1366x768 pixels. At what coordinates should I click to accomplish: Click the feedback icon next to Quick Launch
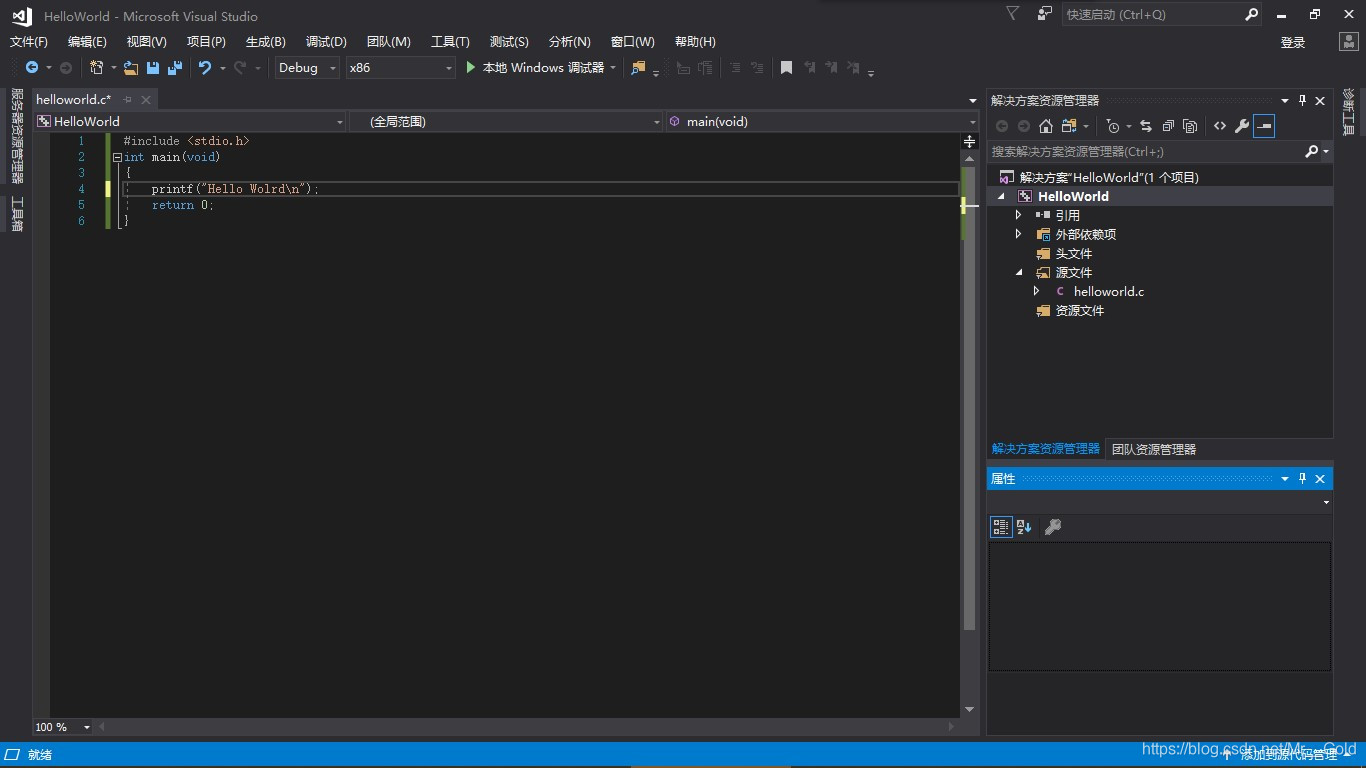[x=1045, y=14]
